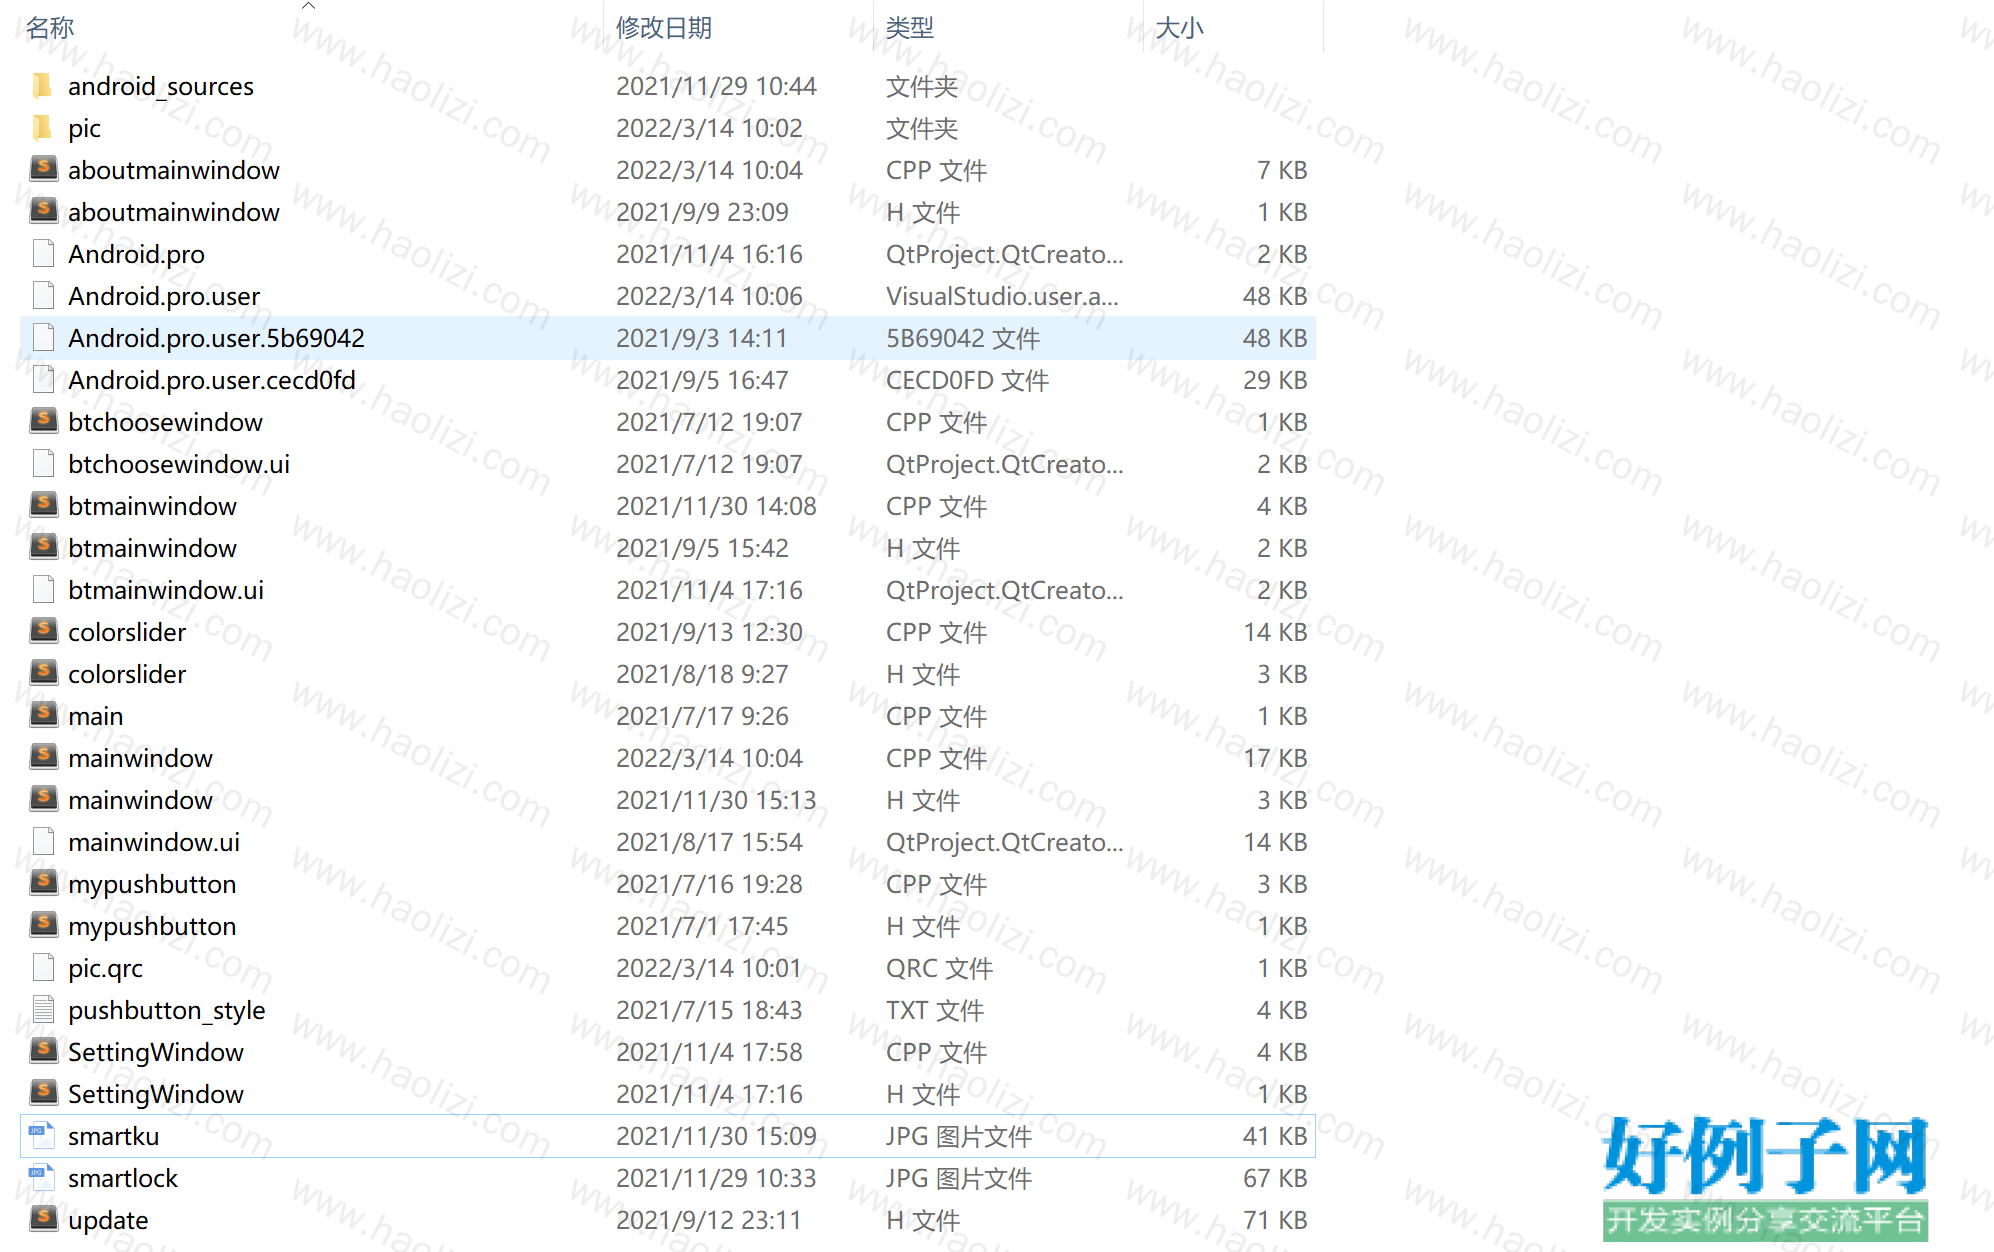Click the SettingWindow CPP file icon
1994x1252 pixels.
(x=43, y=1052)
